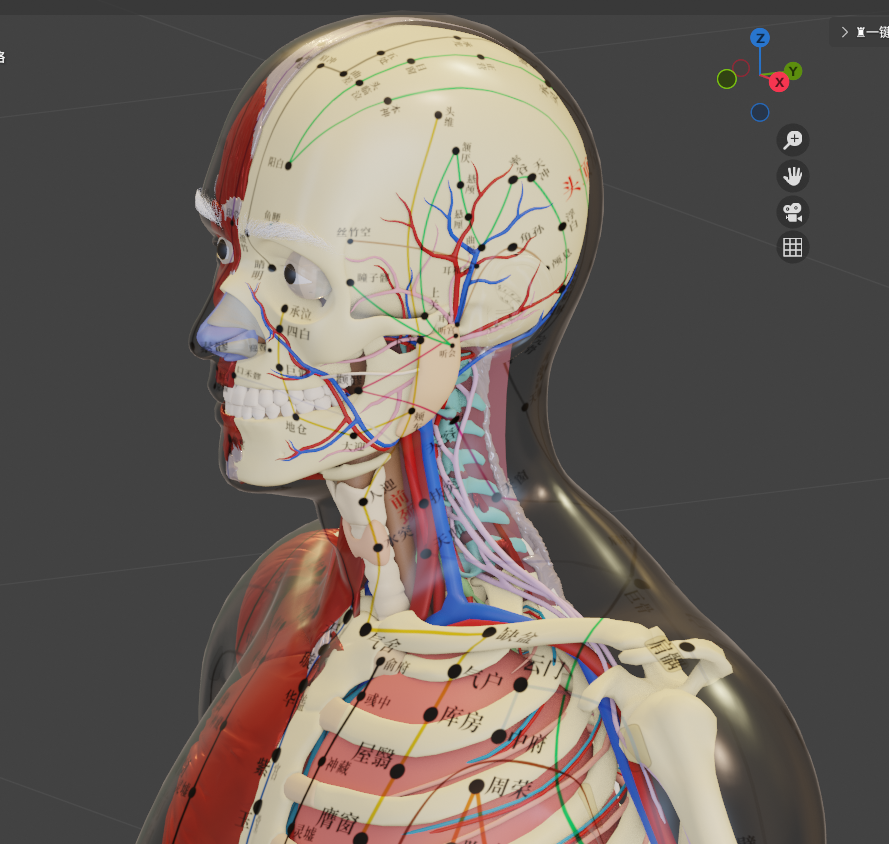
Task: Click the rook icon in the panel header
Action: (x=860, y=32)
